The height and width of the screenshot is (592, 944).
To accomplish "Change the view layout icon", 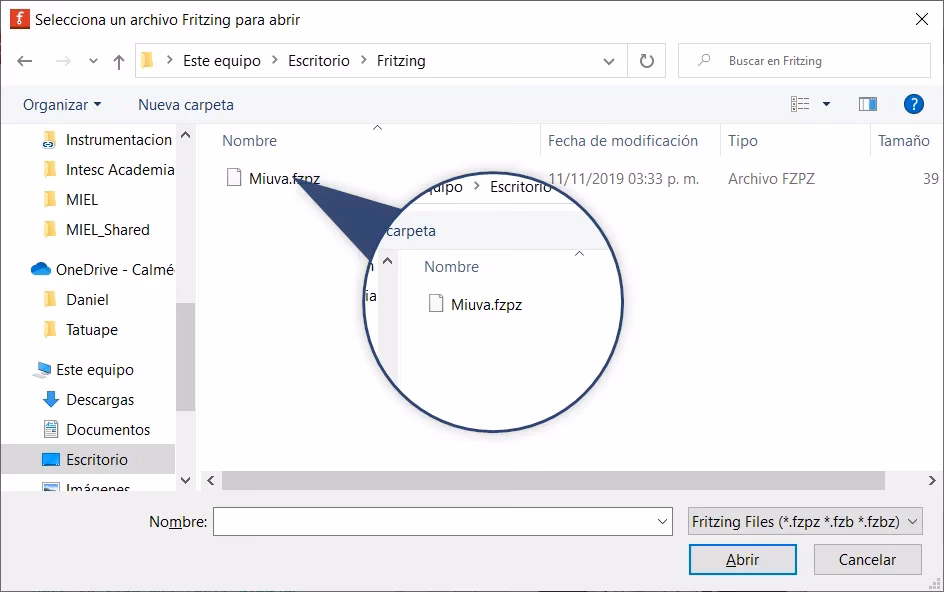I will pos(800,104).
